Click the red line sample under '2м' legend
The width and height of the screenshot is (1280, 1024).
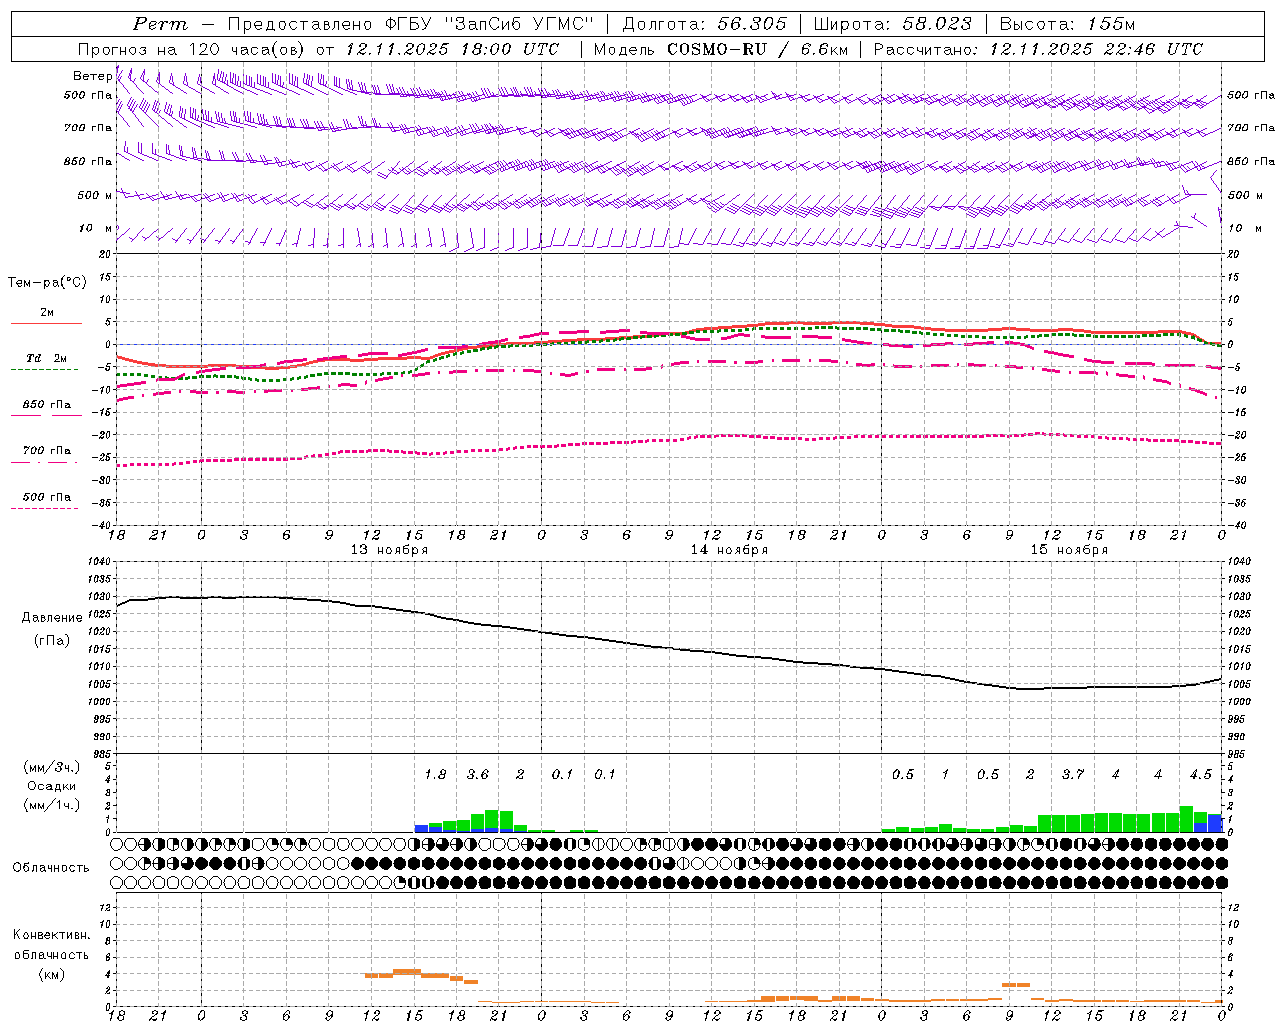coord(45,323)
